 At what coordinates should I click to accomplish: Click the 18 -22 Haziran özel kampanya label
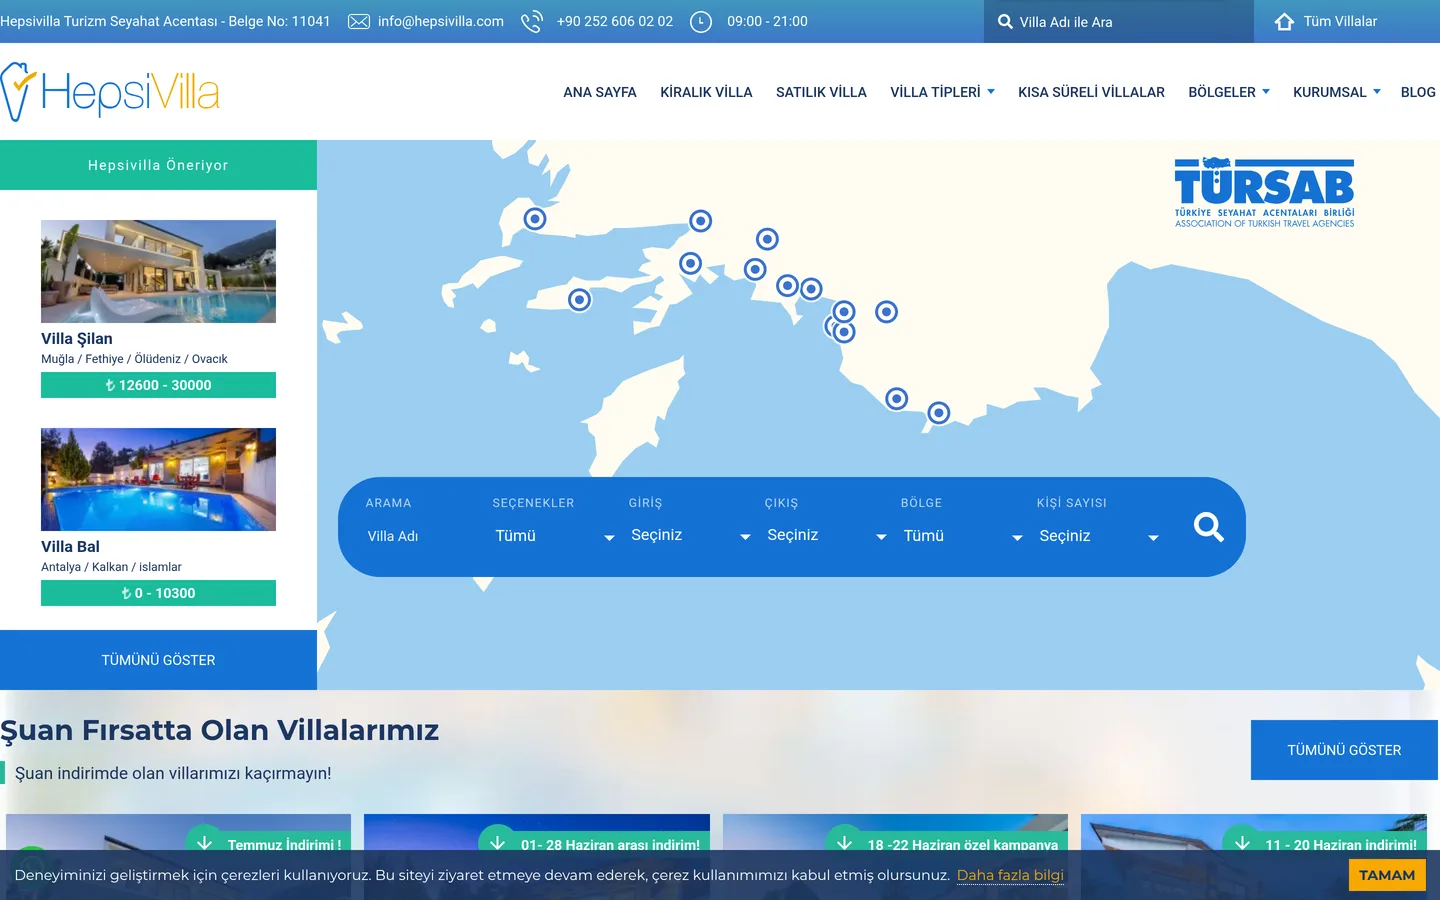[962, 845]
